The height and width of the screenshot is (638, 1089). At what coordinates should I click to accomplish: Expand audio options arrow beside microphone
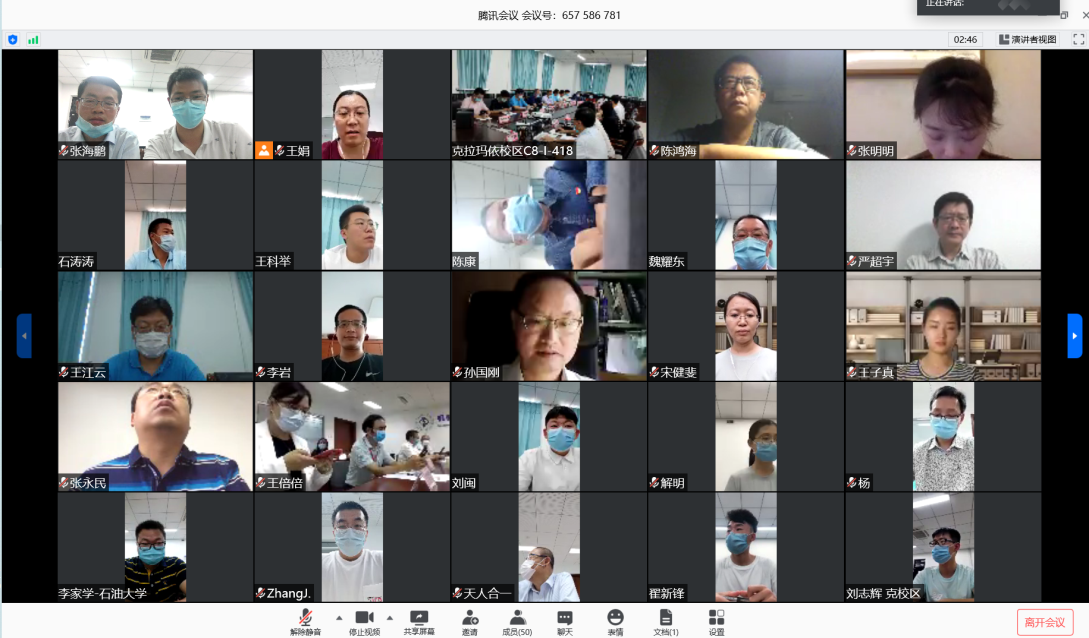pos(338,617)
